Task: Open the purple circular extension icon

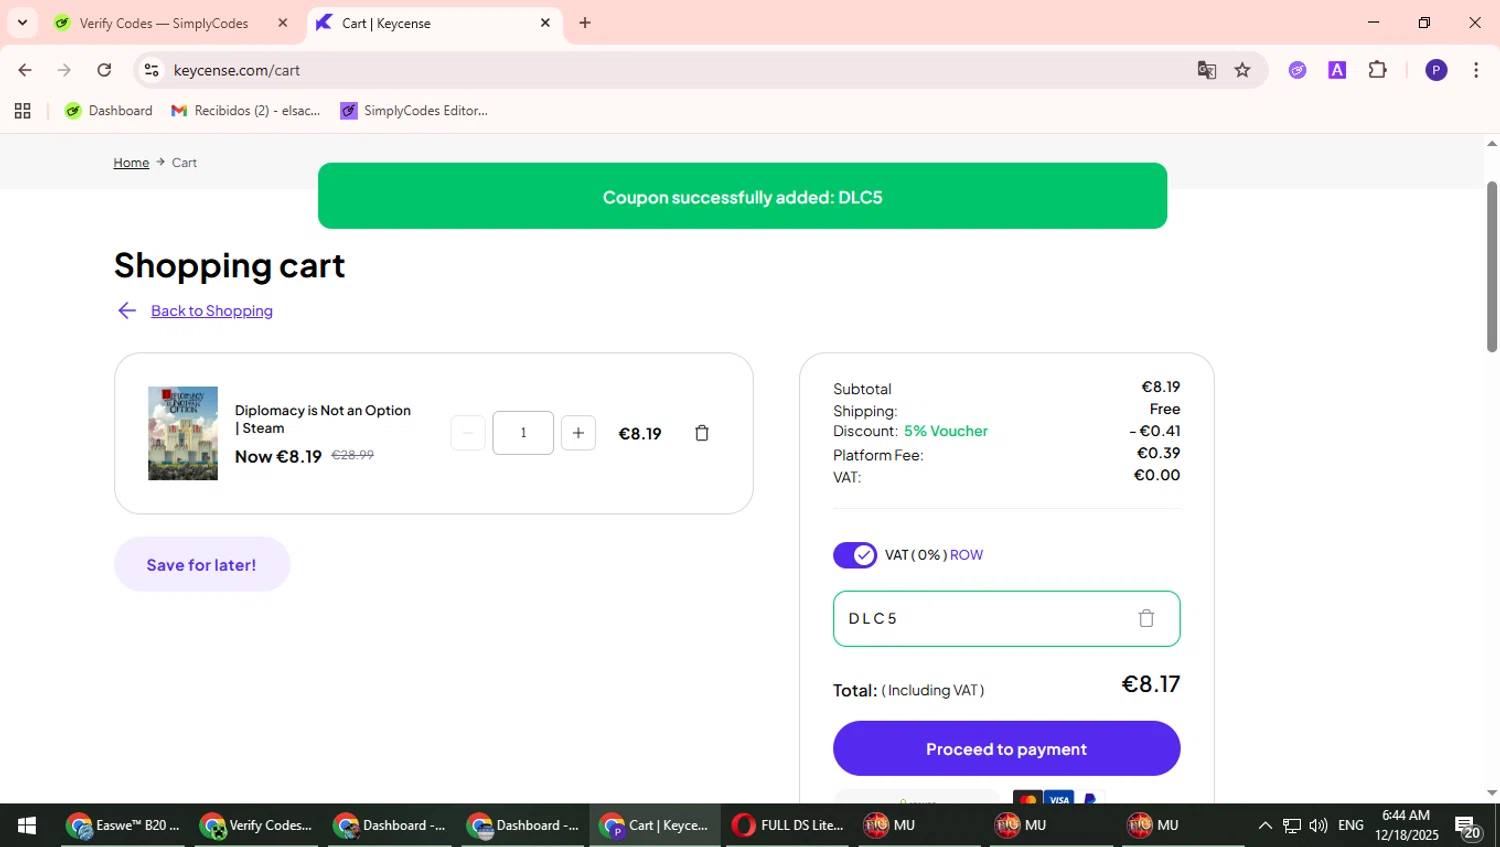Action: pos(1298,70)
